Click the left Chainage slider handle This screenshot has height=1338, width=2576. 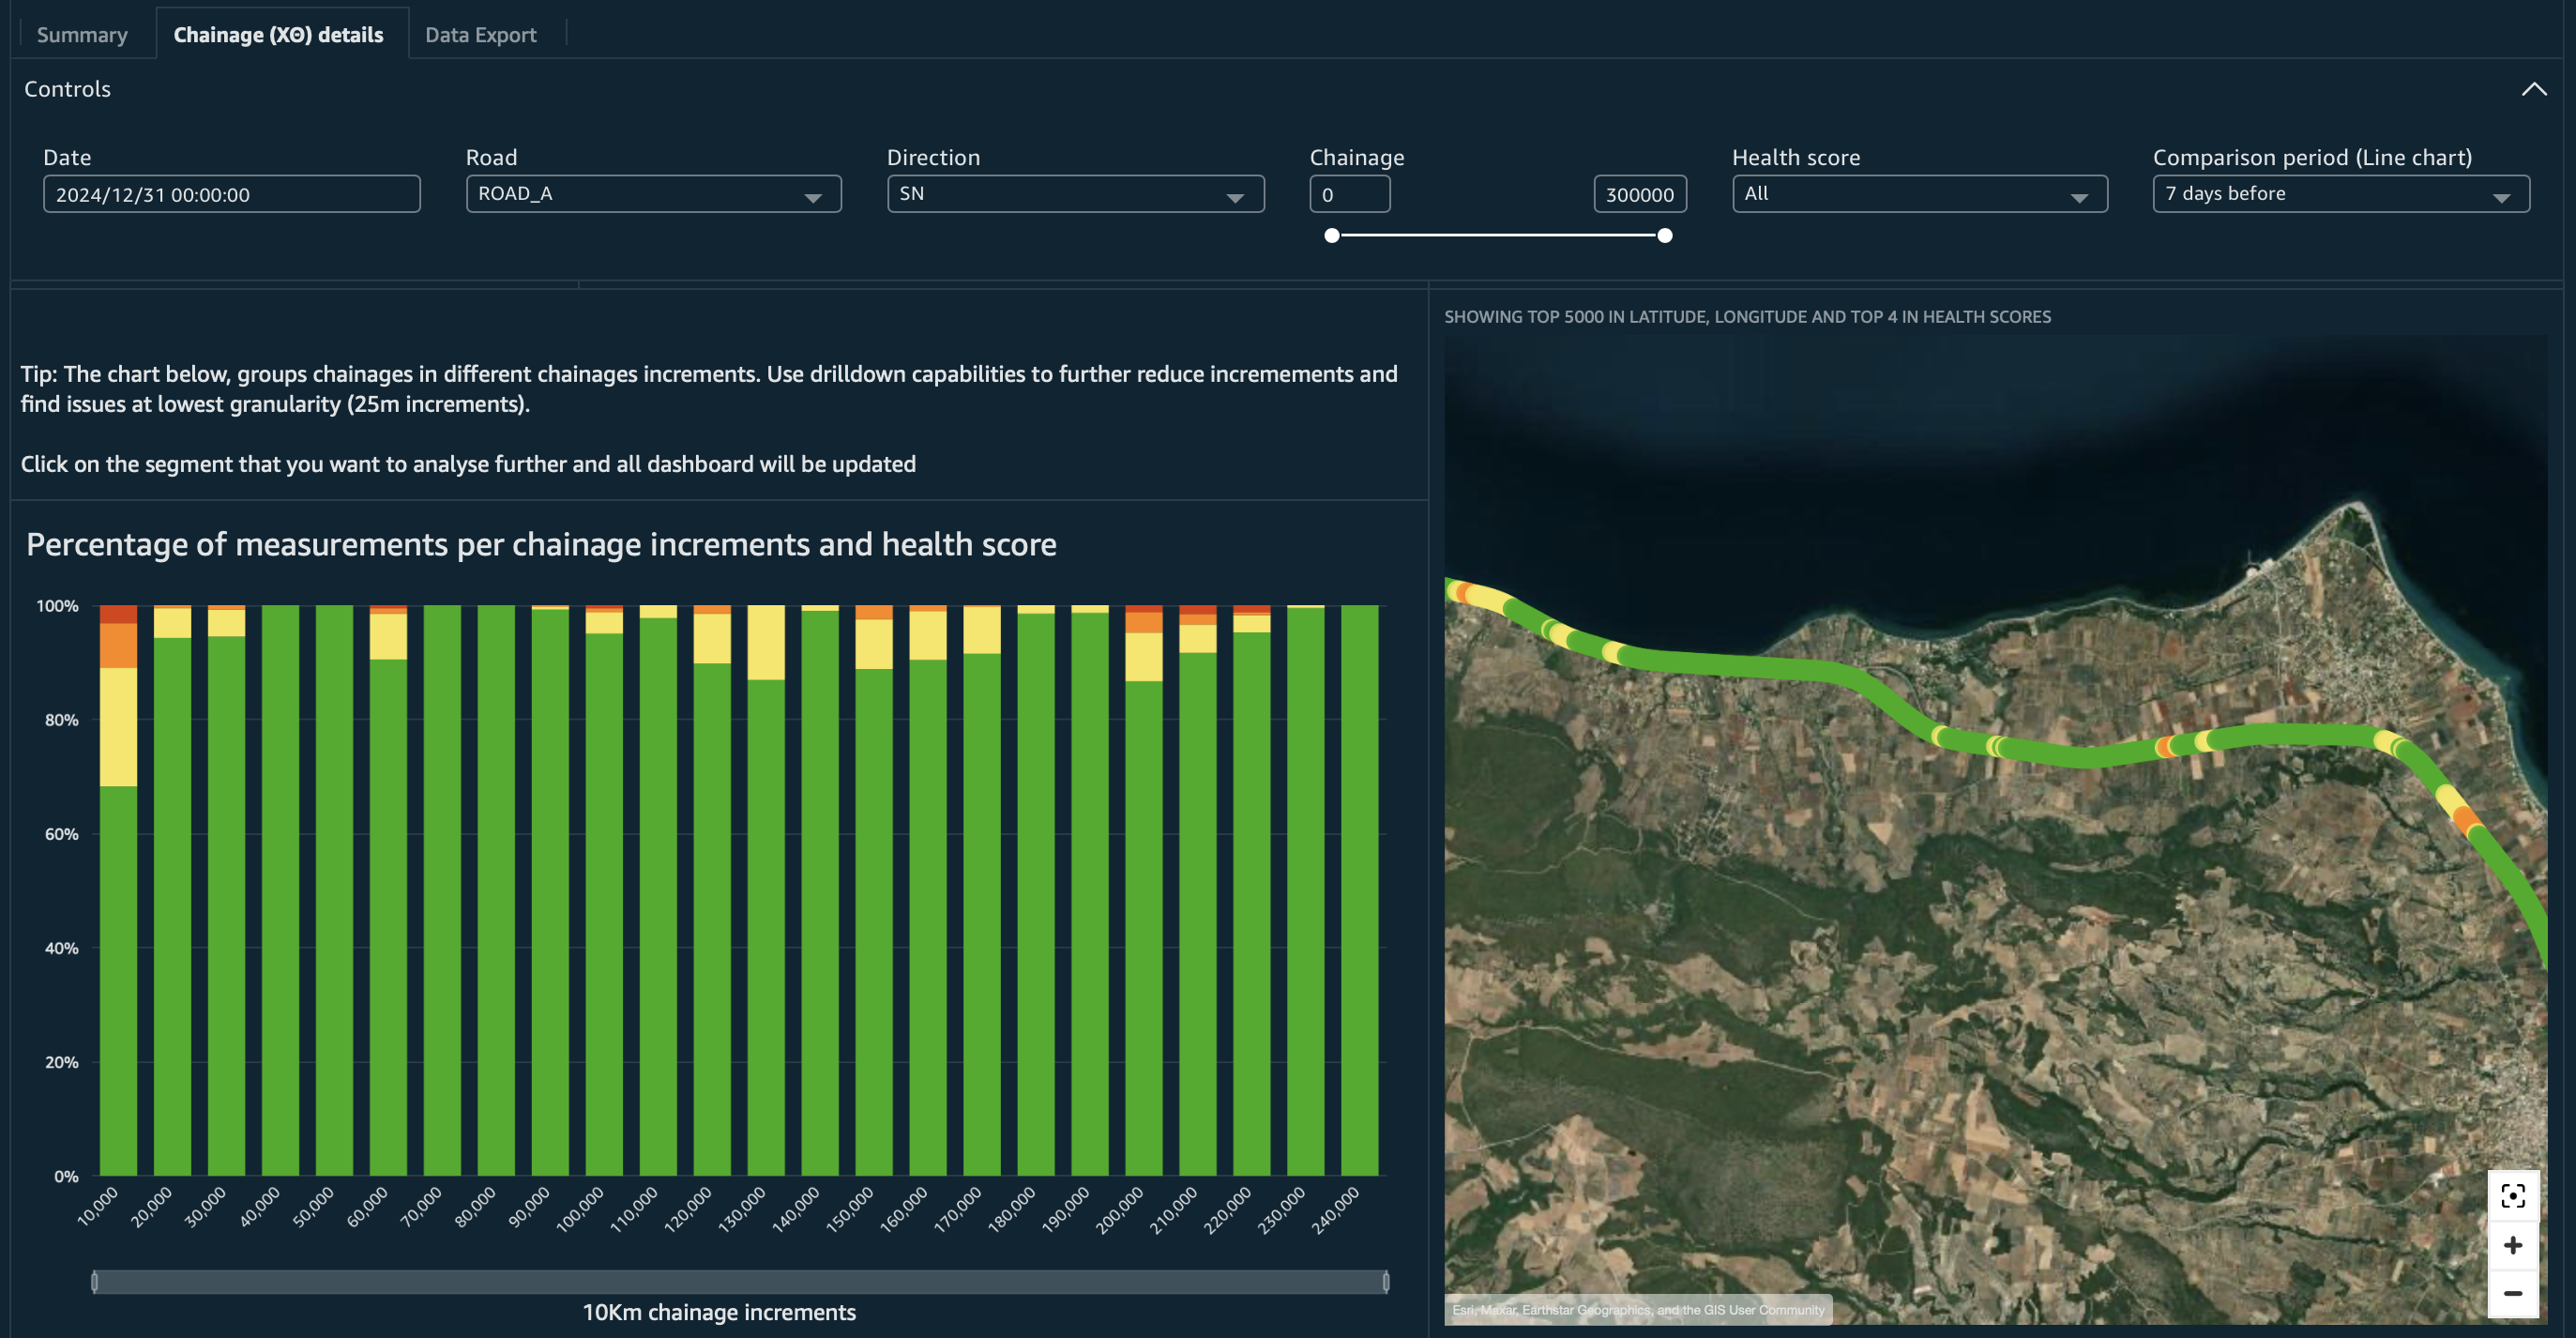1331,236
